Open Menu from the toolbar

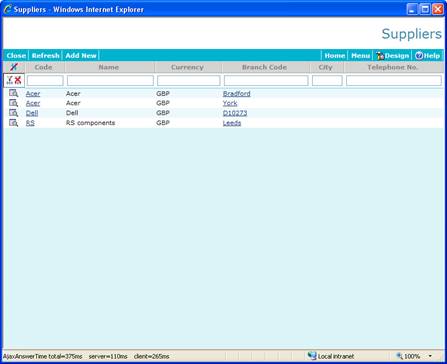(360, 56)
